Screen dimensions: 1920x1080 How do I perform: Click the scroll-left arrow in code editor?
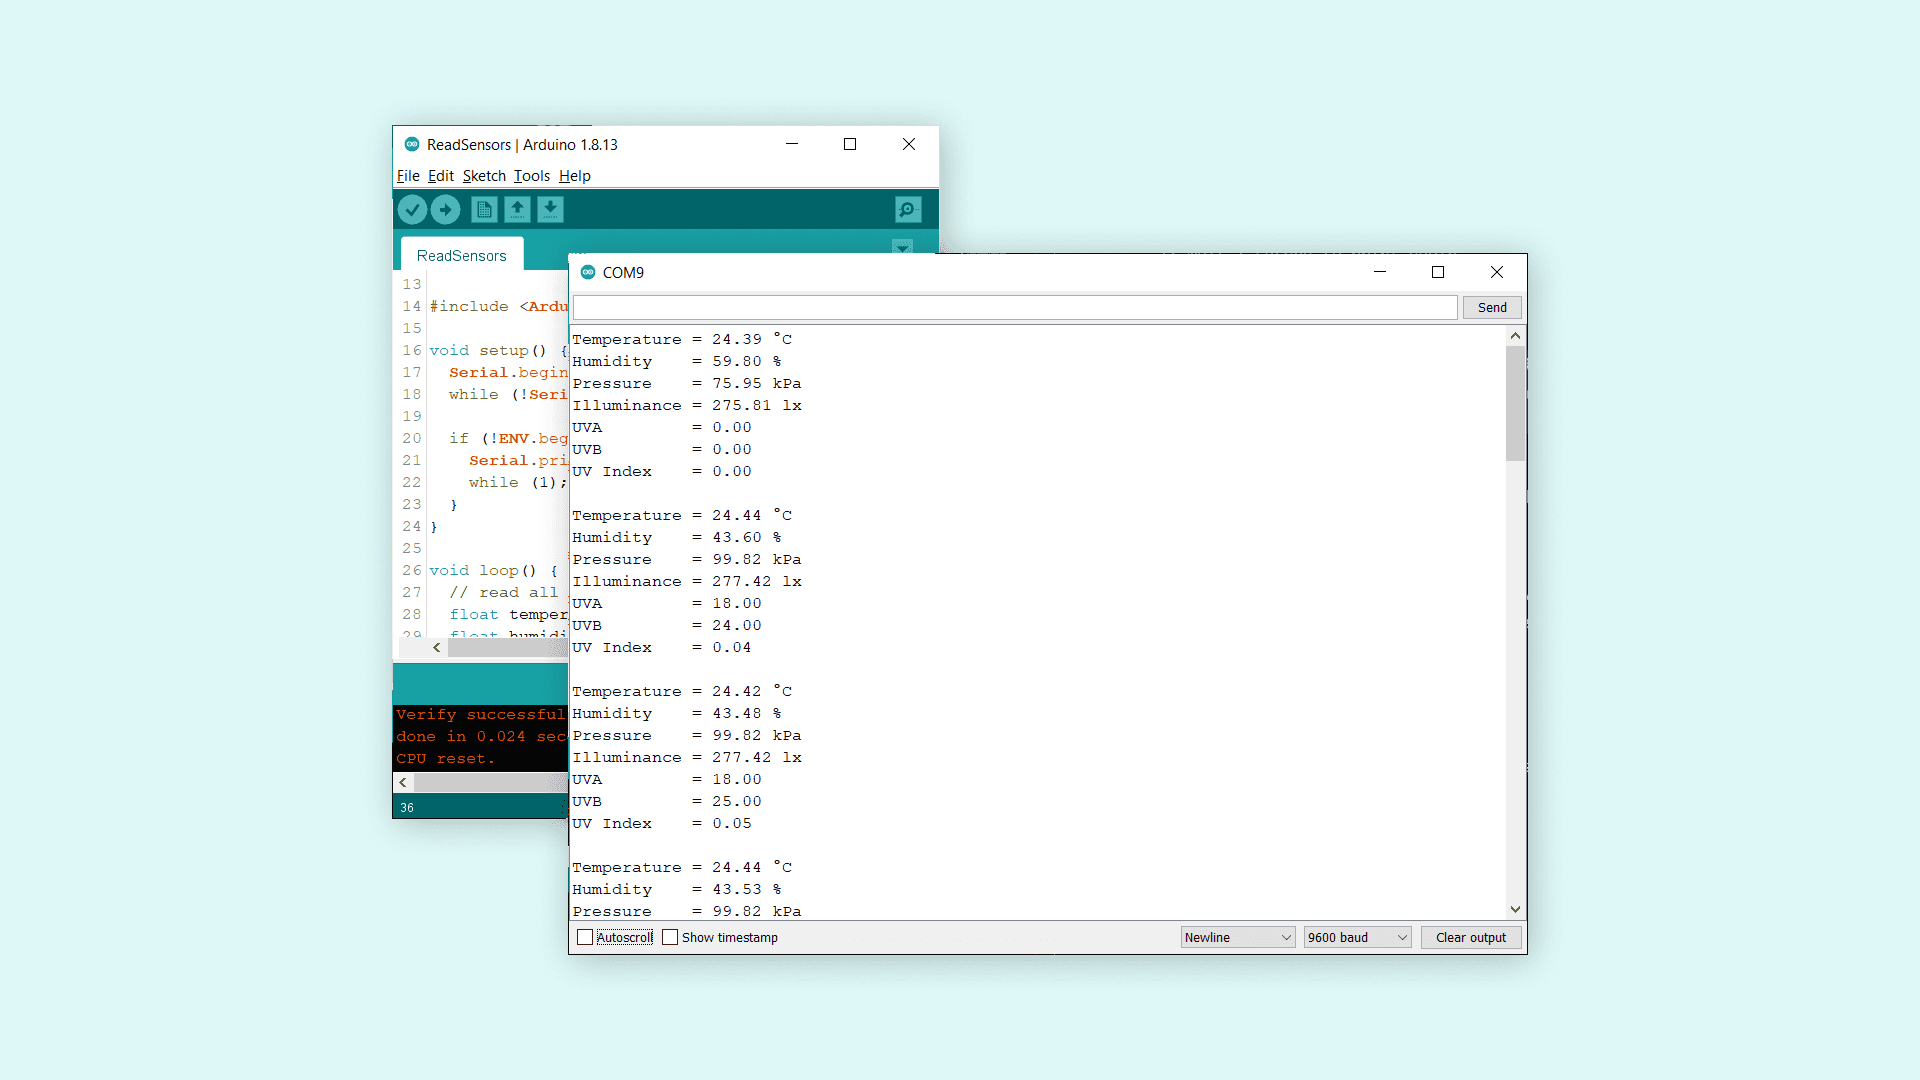tap(436, 648)
